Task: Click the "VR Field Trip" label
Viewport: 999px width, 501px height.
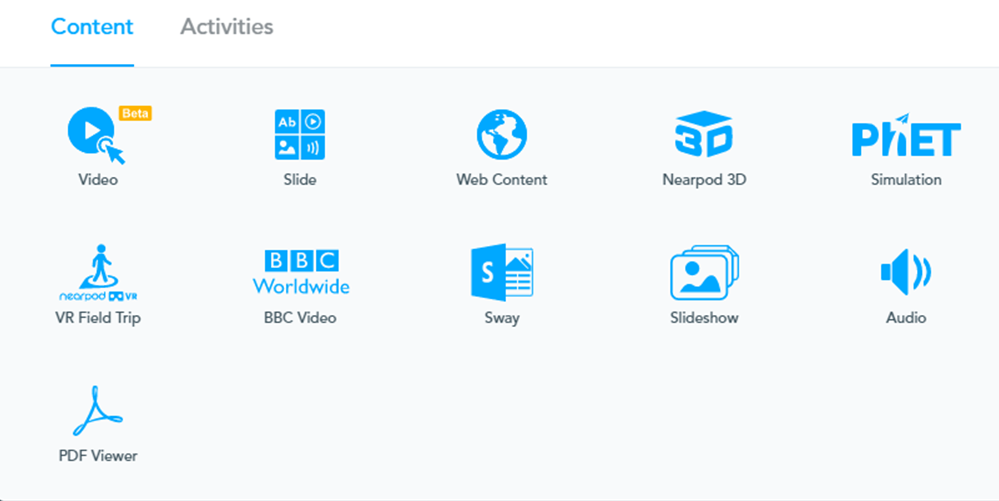Action: tap(98, 317)
